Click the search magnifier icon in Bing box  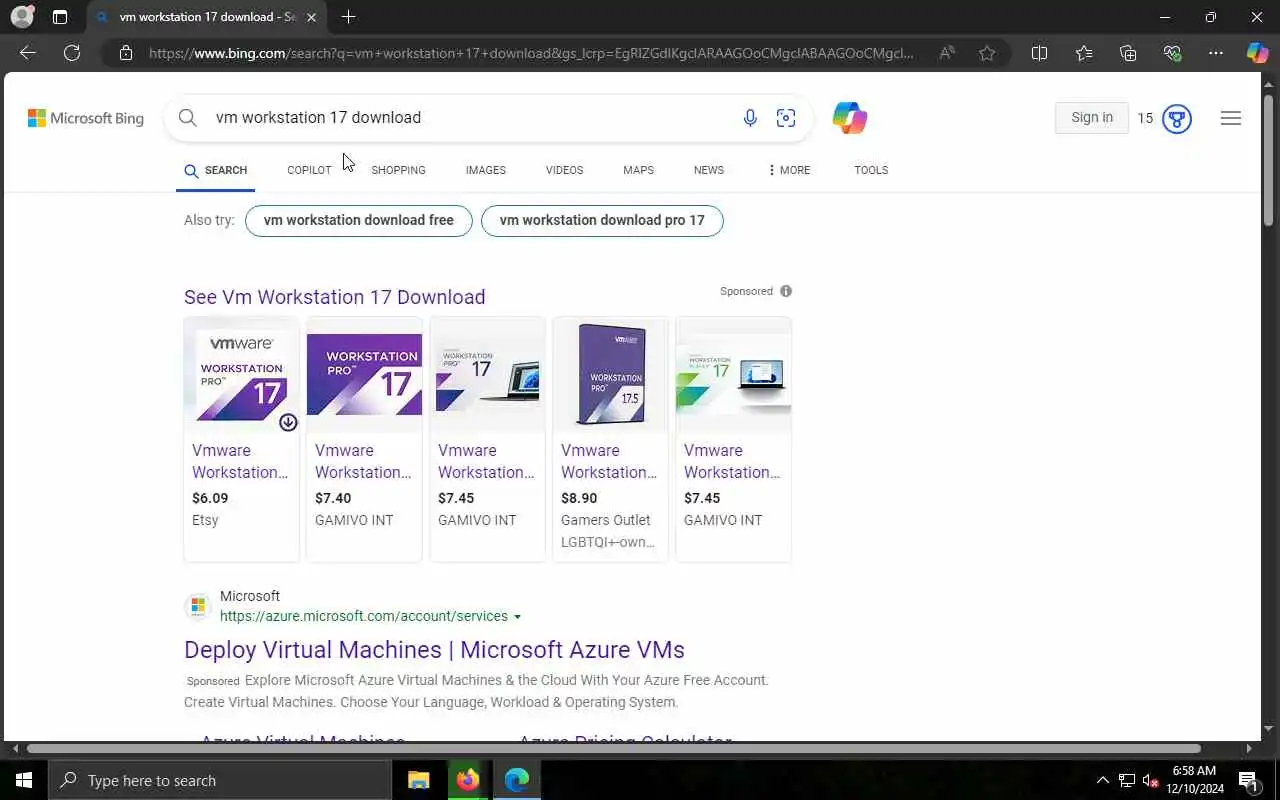click(x=188, y=118)
